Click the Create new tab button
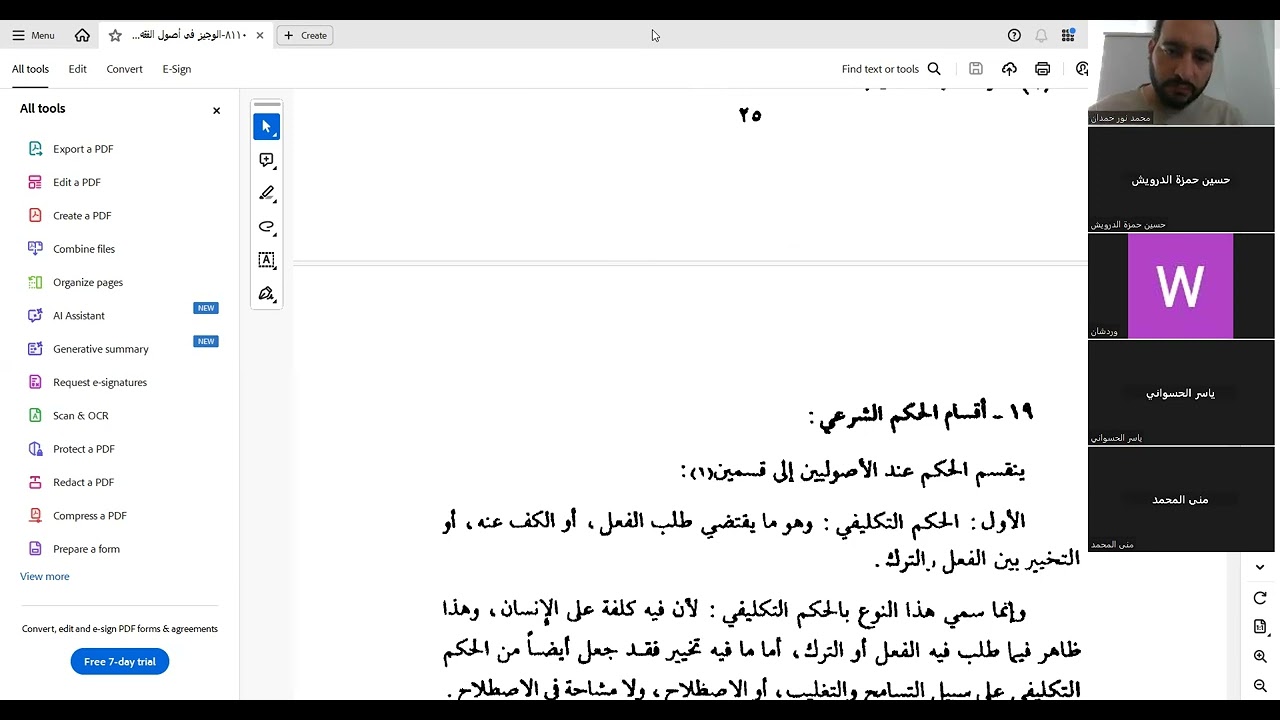 tap(305, 35)
